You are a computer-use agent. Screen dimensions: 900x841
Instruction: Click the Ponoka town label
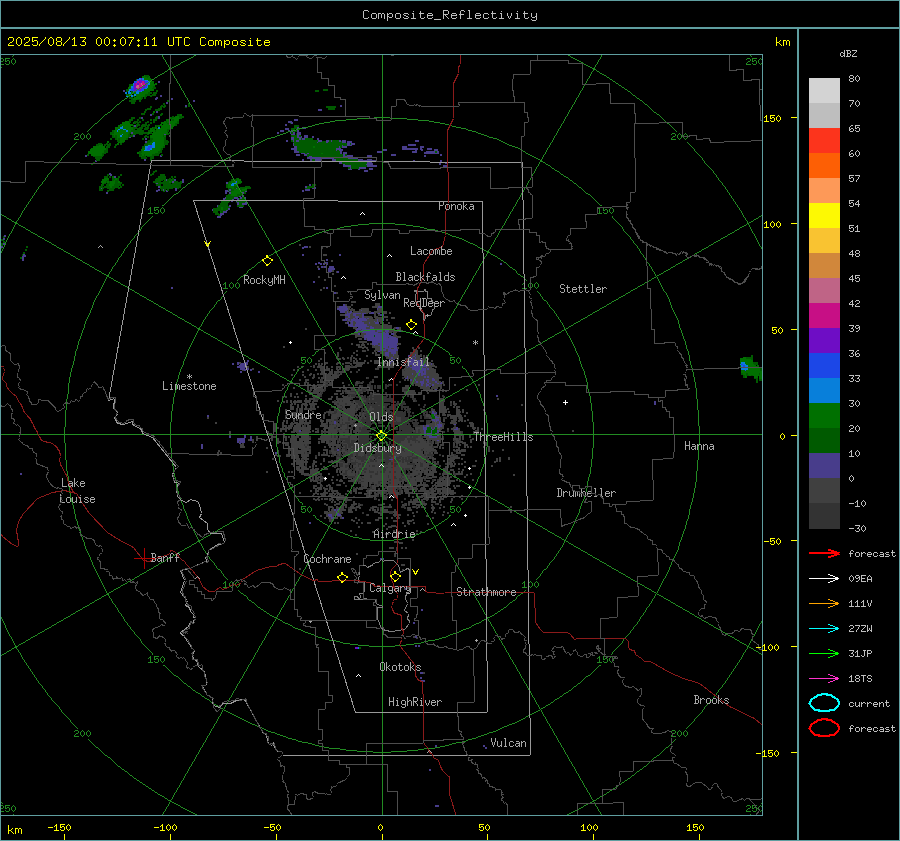(456, 206)
